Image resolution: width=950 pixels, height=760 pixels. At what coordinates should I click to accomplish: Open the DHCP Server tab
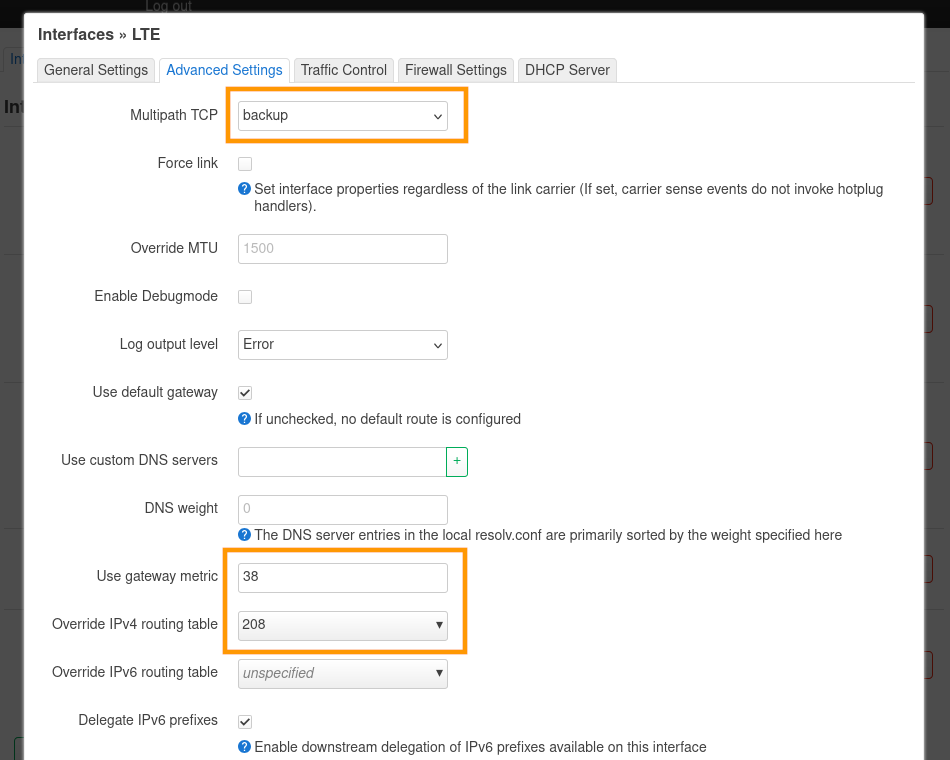pos(567,70)
